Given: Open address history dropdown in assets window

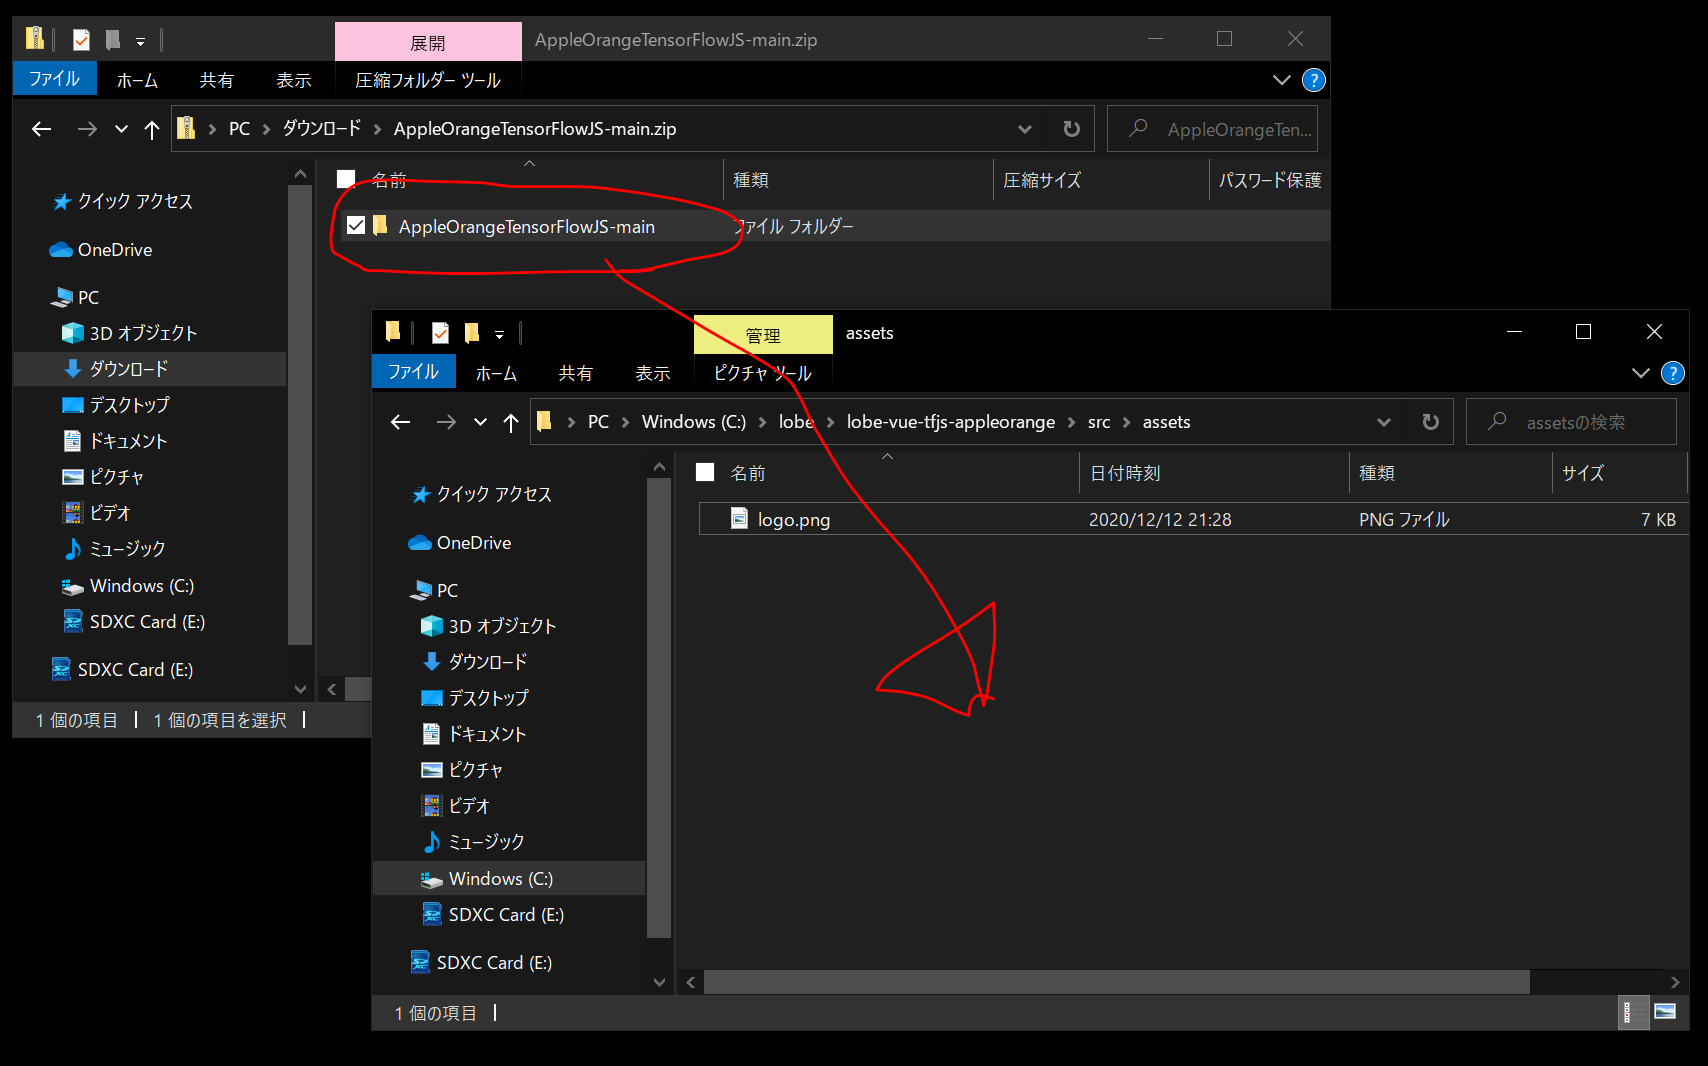Looking at the screenshot, I should pyautogui.click(x=1384, y=422).
